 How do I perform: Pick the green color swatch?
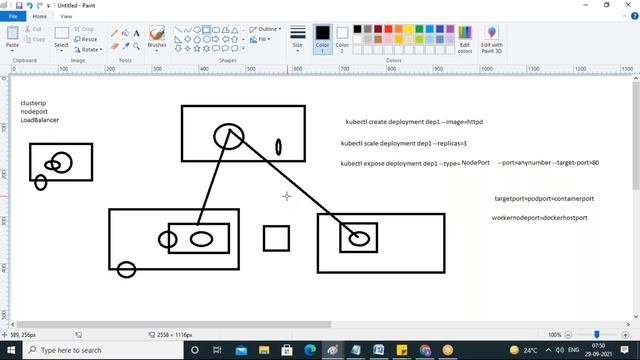tap(419, 29)
